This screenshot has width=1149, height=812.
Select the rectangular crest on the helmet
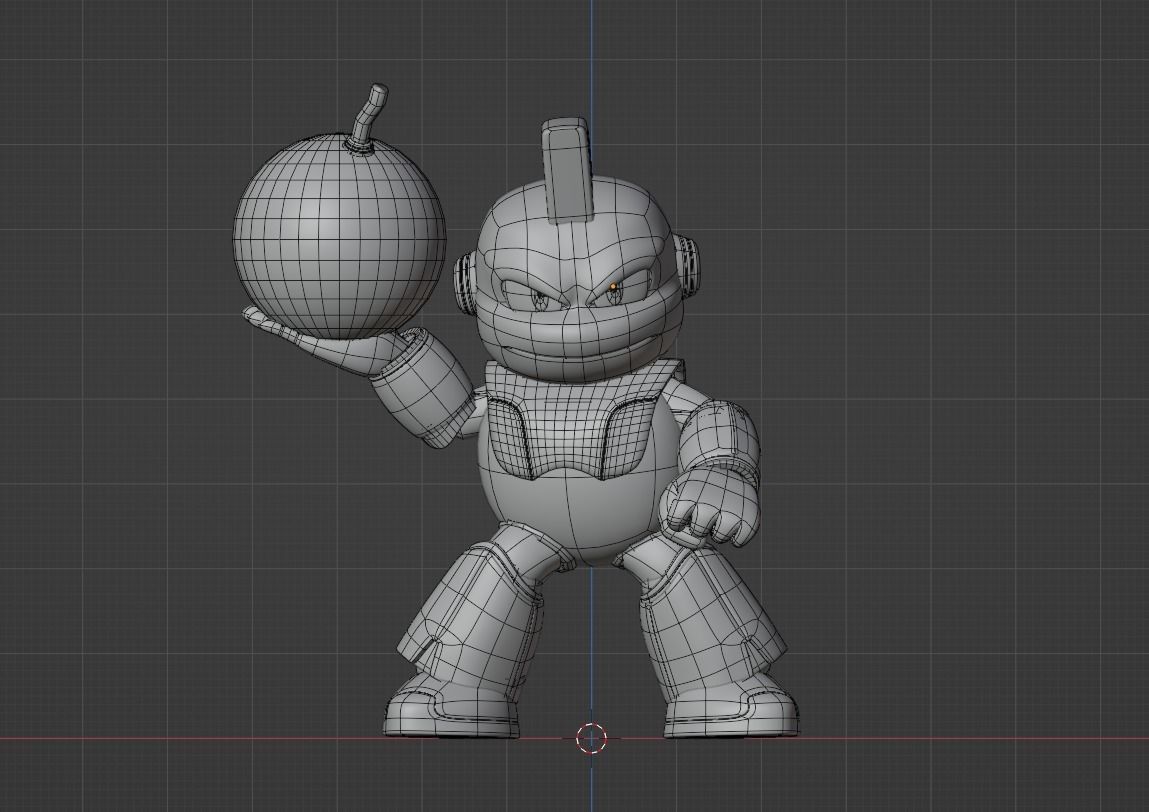tap(566, 170)
